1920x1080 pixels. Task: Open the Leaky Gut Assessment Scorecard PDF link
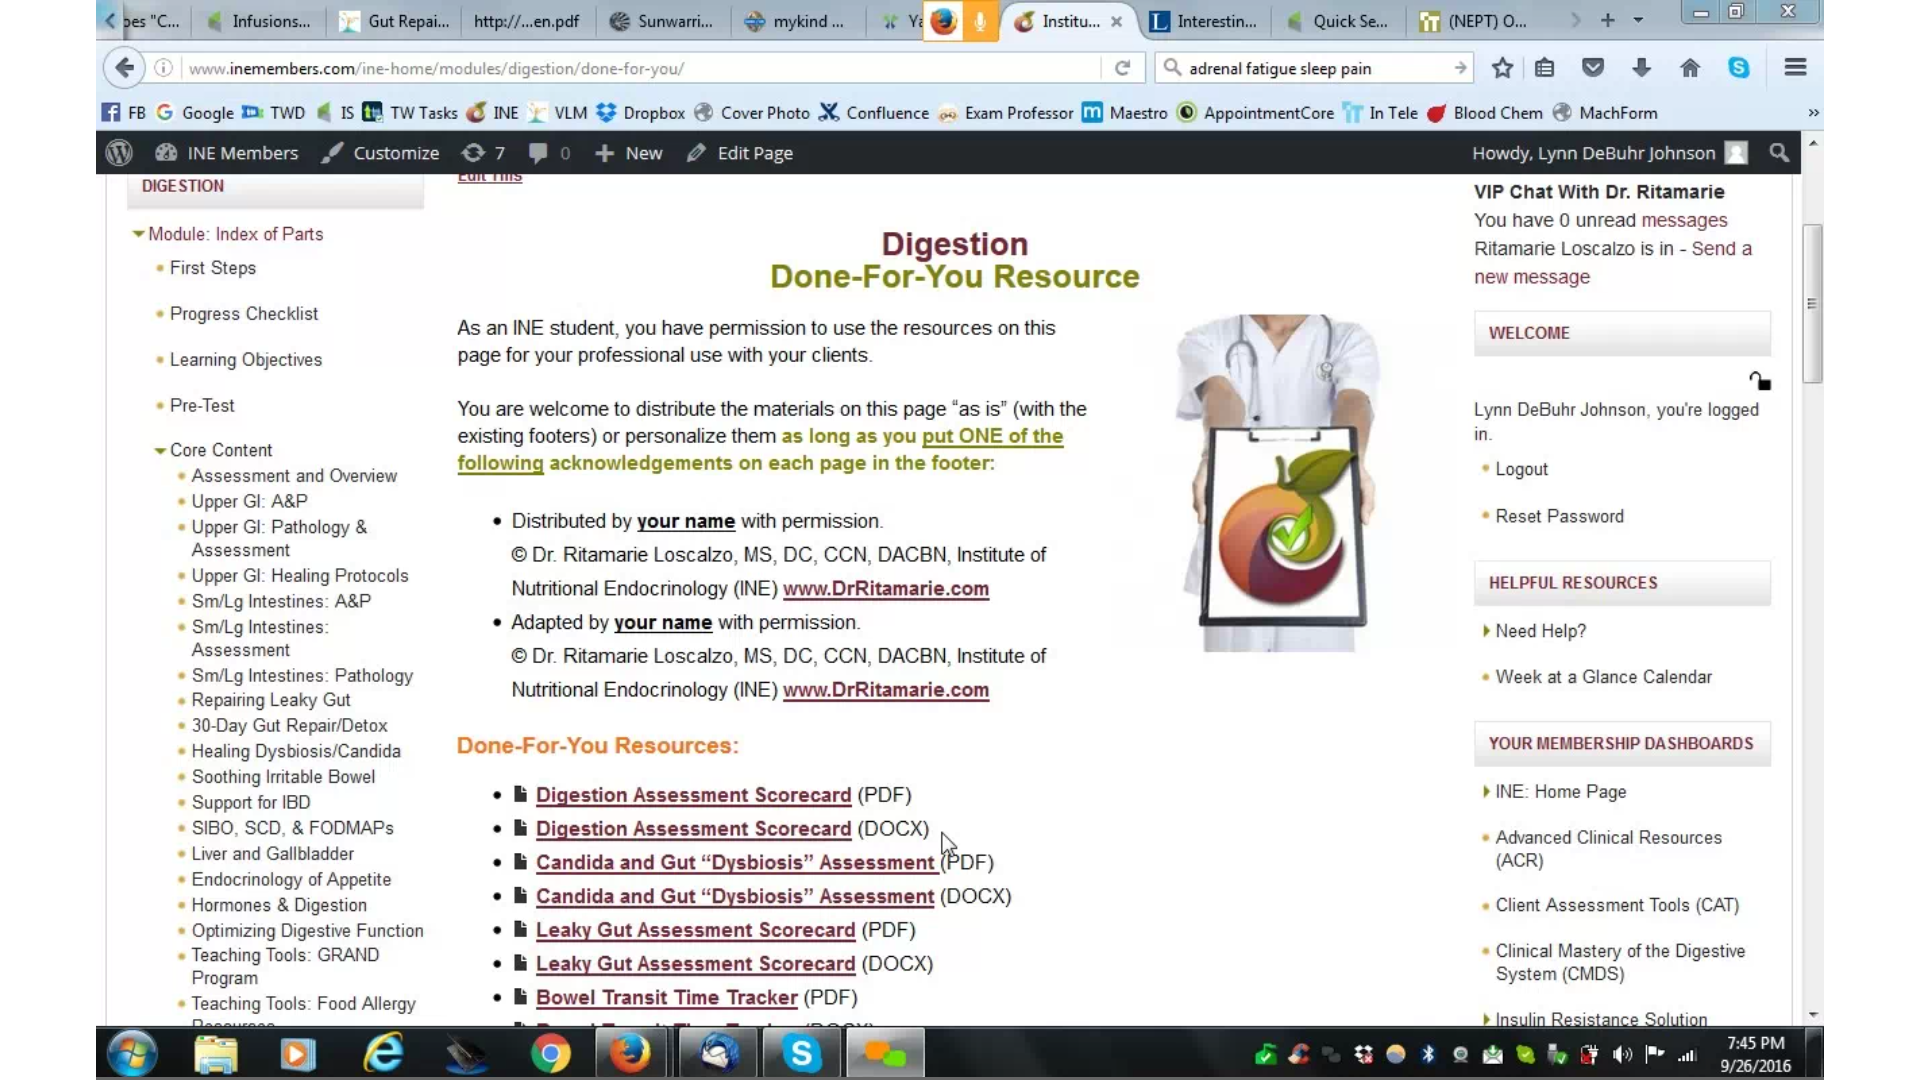[695, 930]
